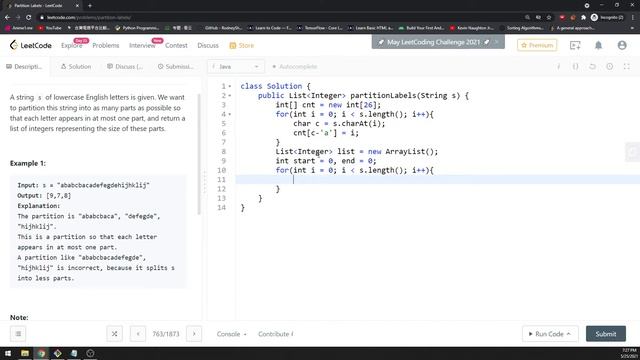Open the user profile avatar
The height and width of the screenshot is (360, 640).
coord(622,45)
